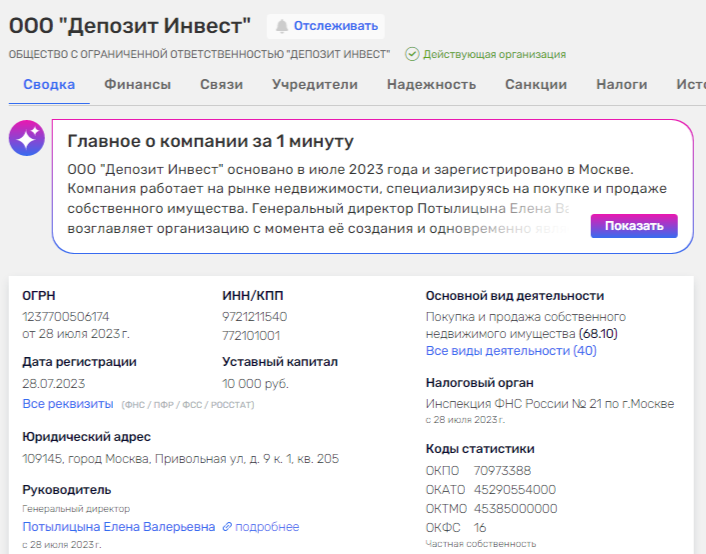Open the partially visible Исто… tab

click(691, 85)
